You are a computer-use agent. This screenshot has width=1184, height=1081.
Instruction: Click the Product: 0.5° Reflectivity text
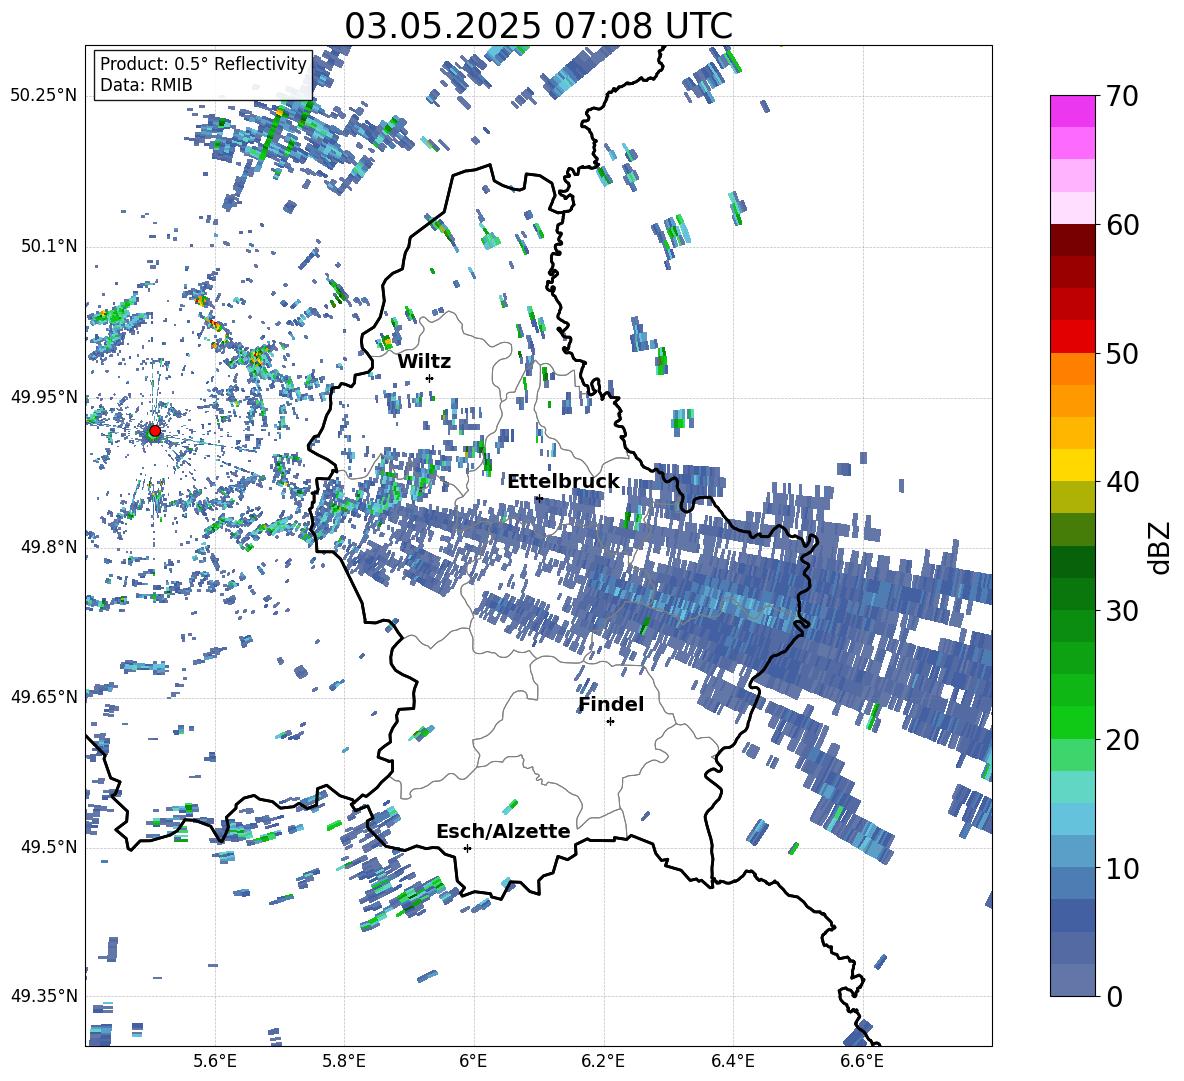[203, 63]
